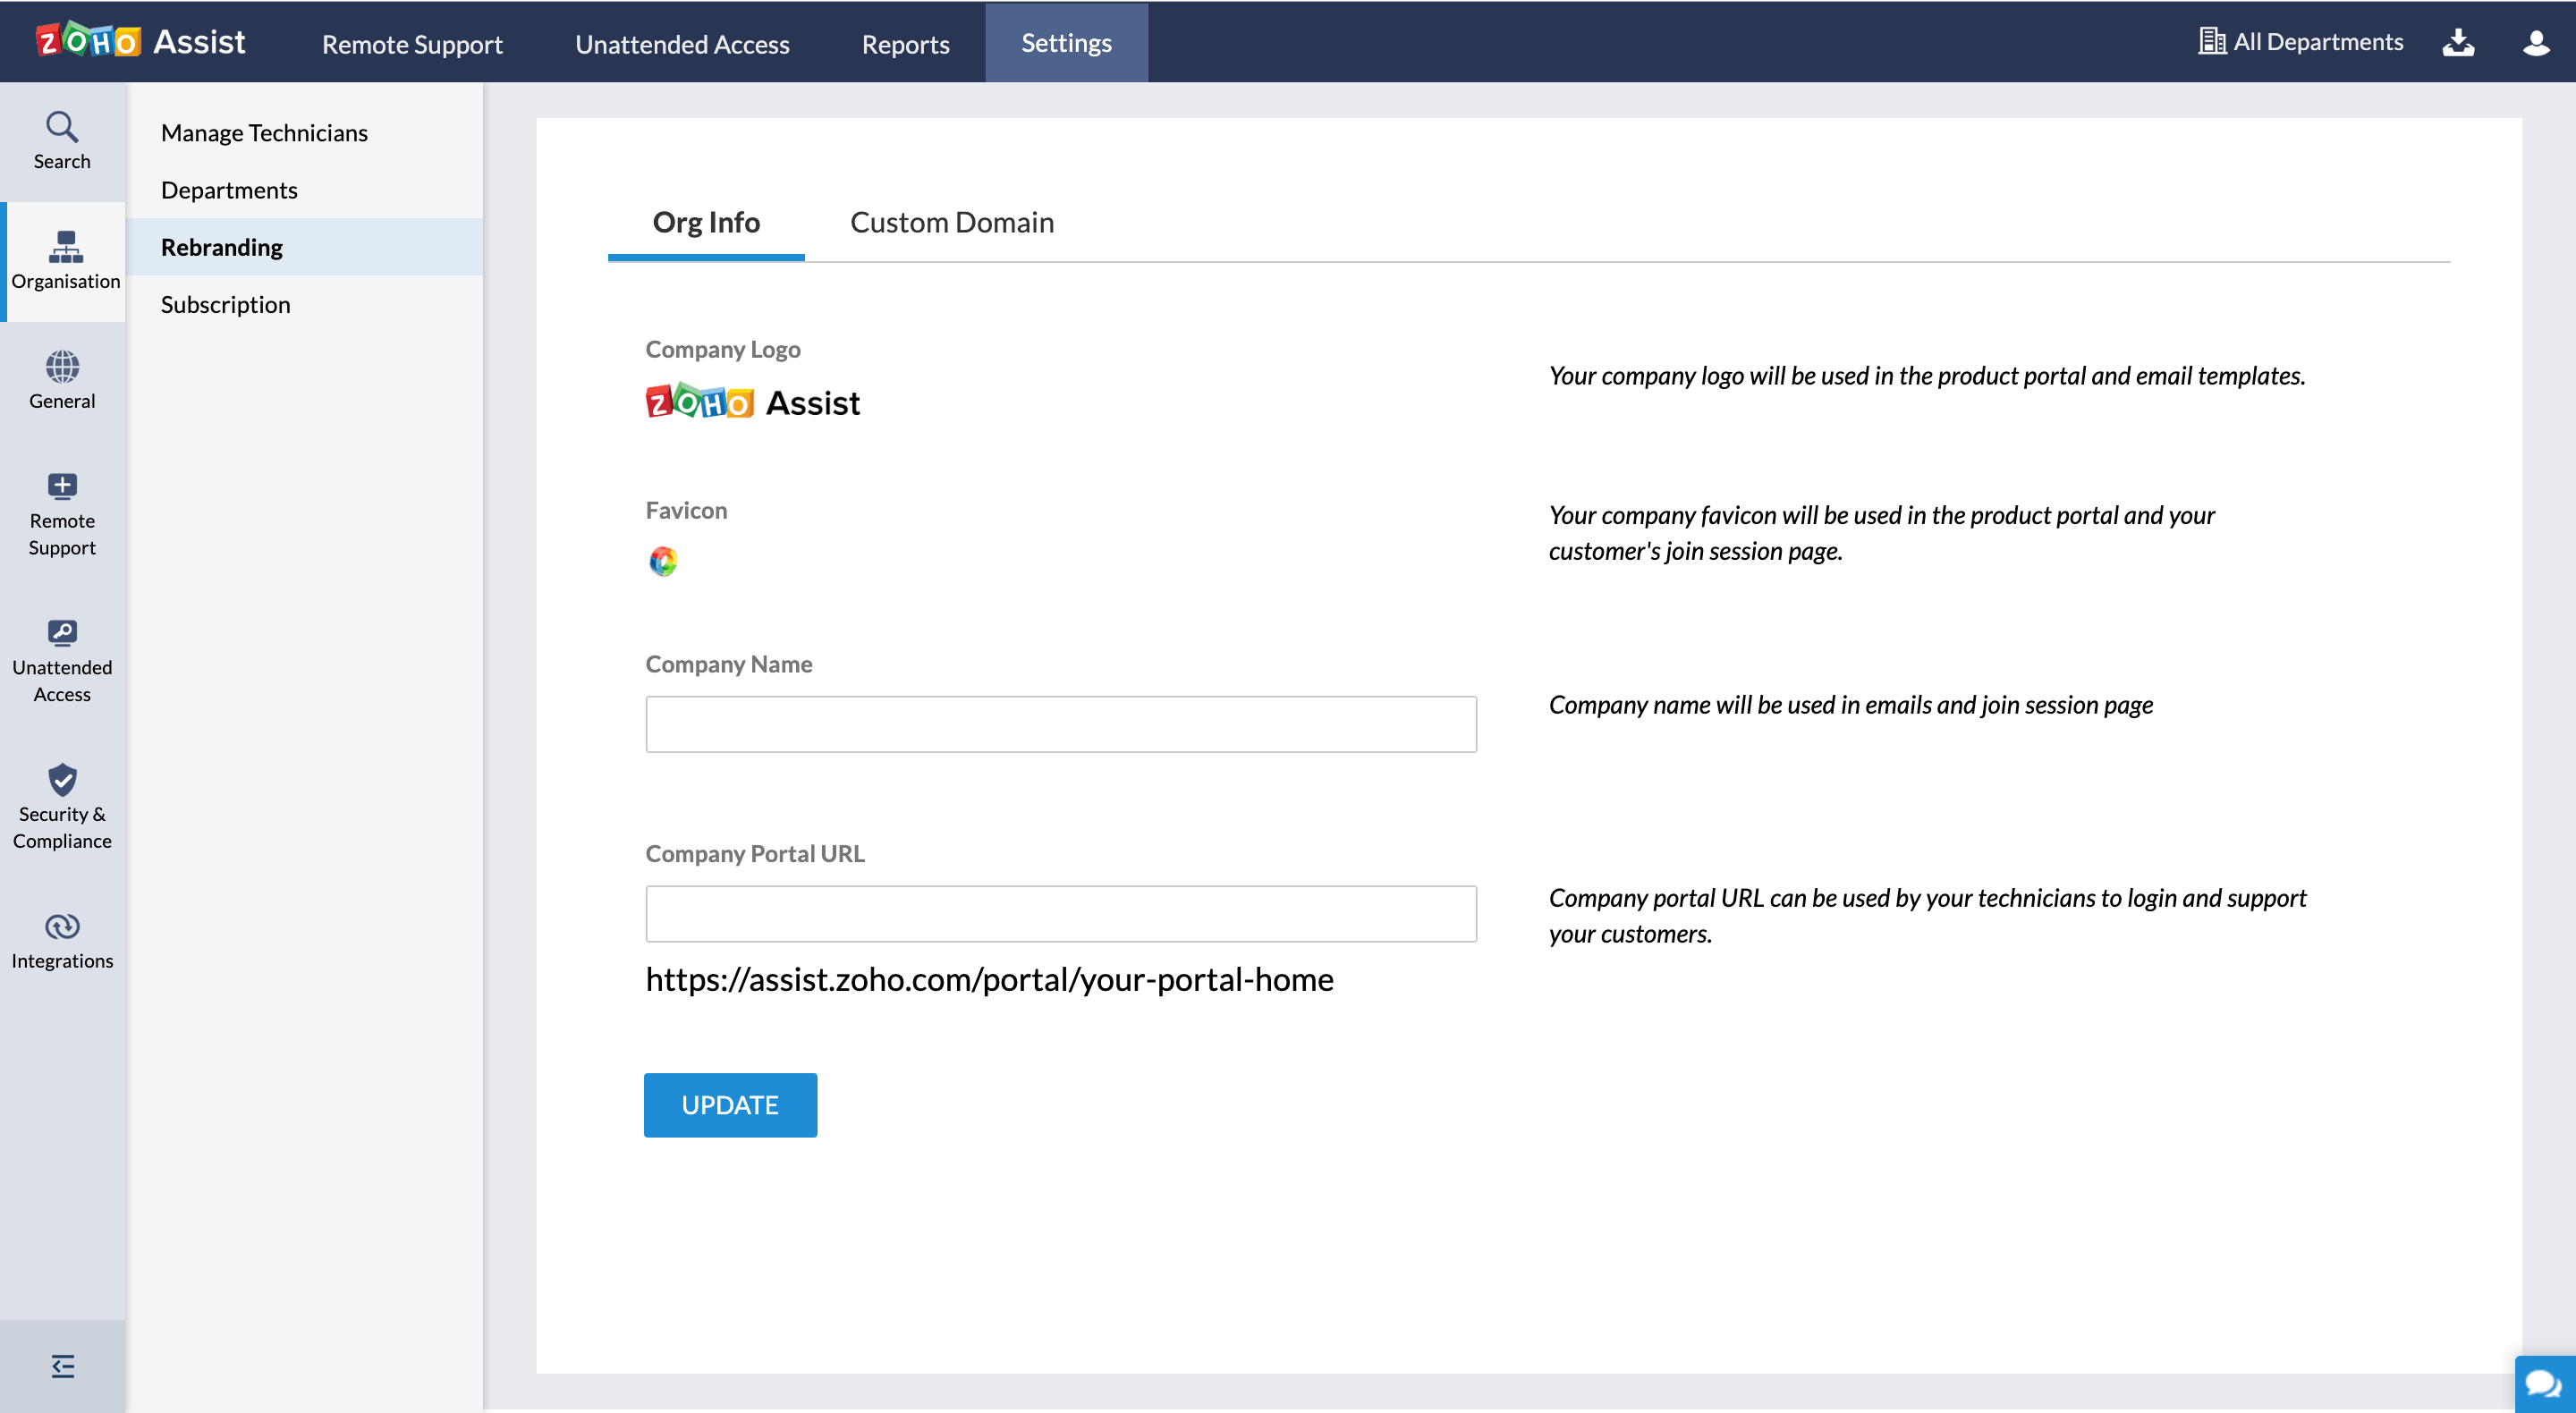Click the favicon image thumbnail
This screenshot has height=1413, width=2576.
click(663, 561)
